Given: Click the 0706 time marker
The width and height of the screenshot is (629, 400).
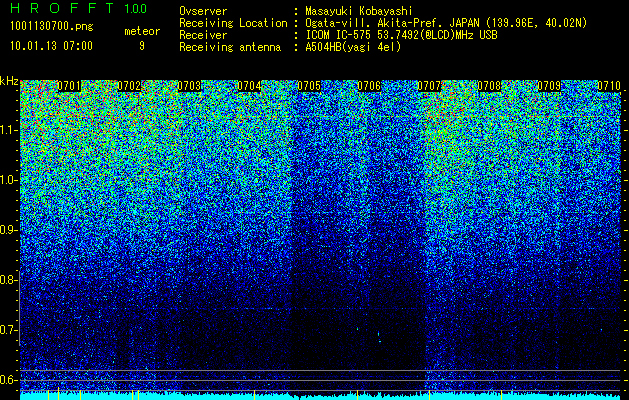Looking at the screenshot, I should [x=369, y=86].
